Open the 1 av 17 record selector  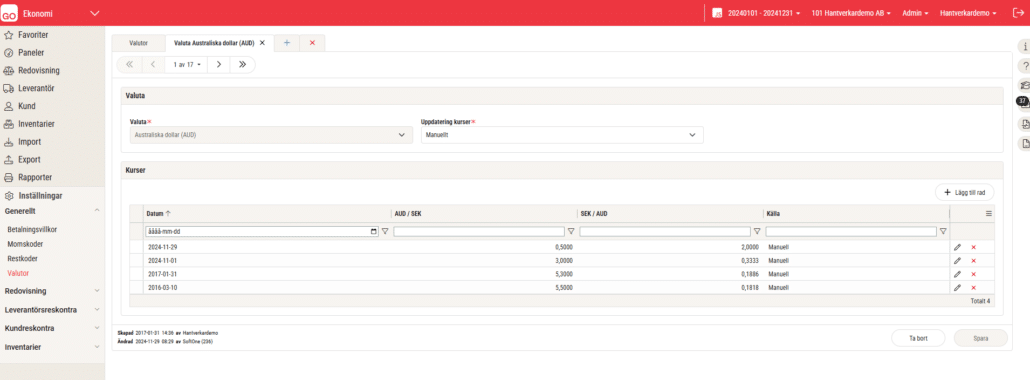click(187, 64)
